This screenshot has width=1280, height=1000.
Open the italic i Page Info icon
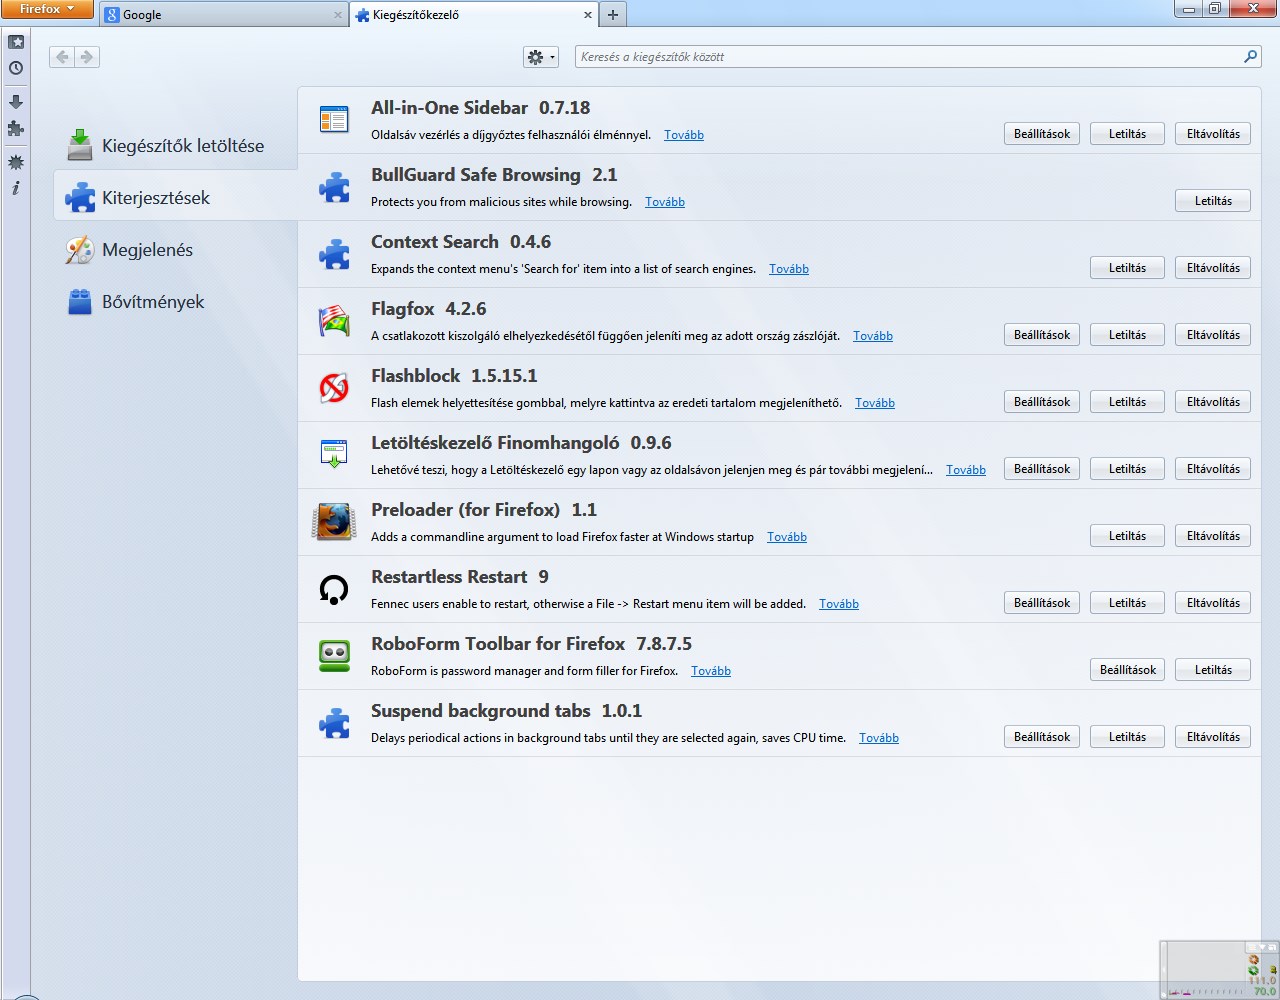click(16, 188)
